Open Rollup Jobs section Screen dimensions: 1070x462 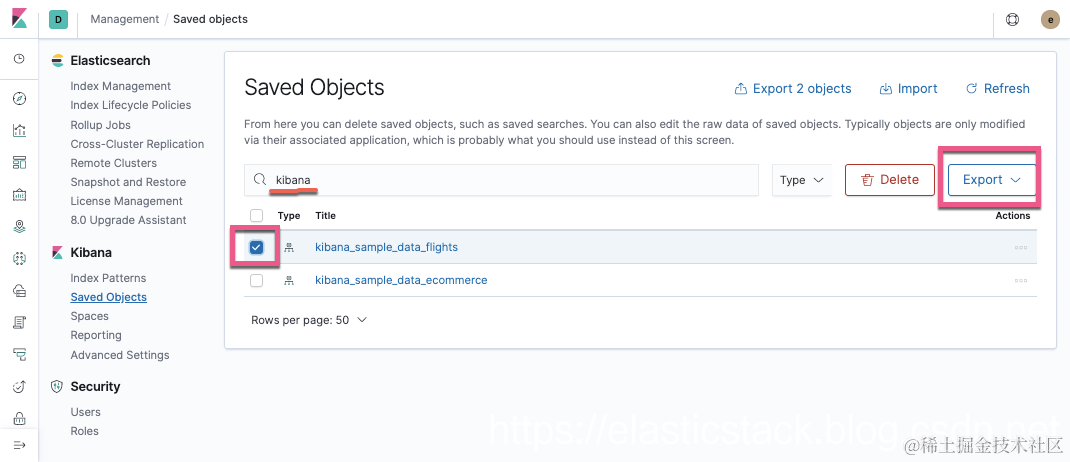(100, 125)
